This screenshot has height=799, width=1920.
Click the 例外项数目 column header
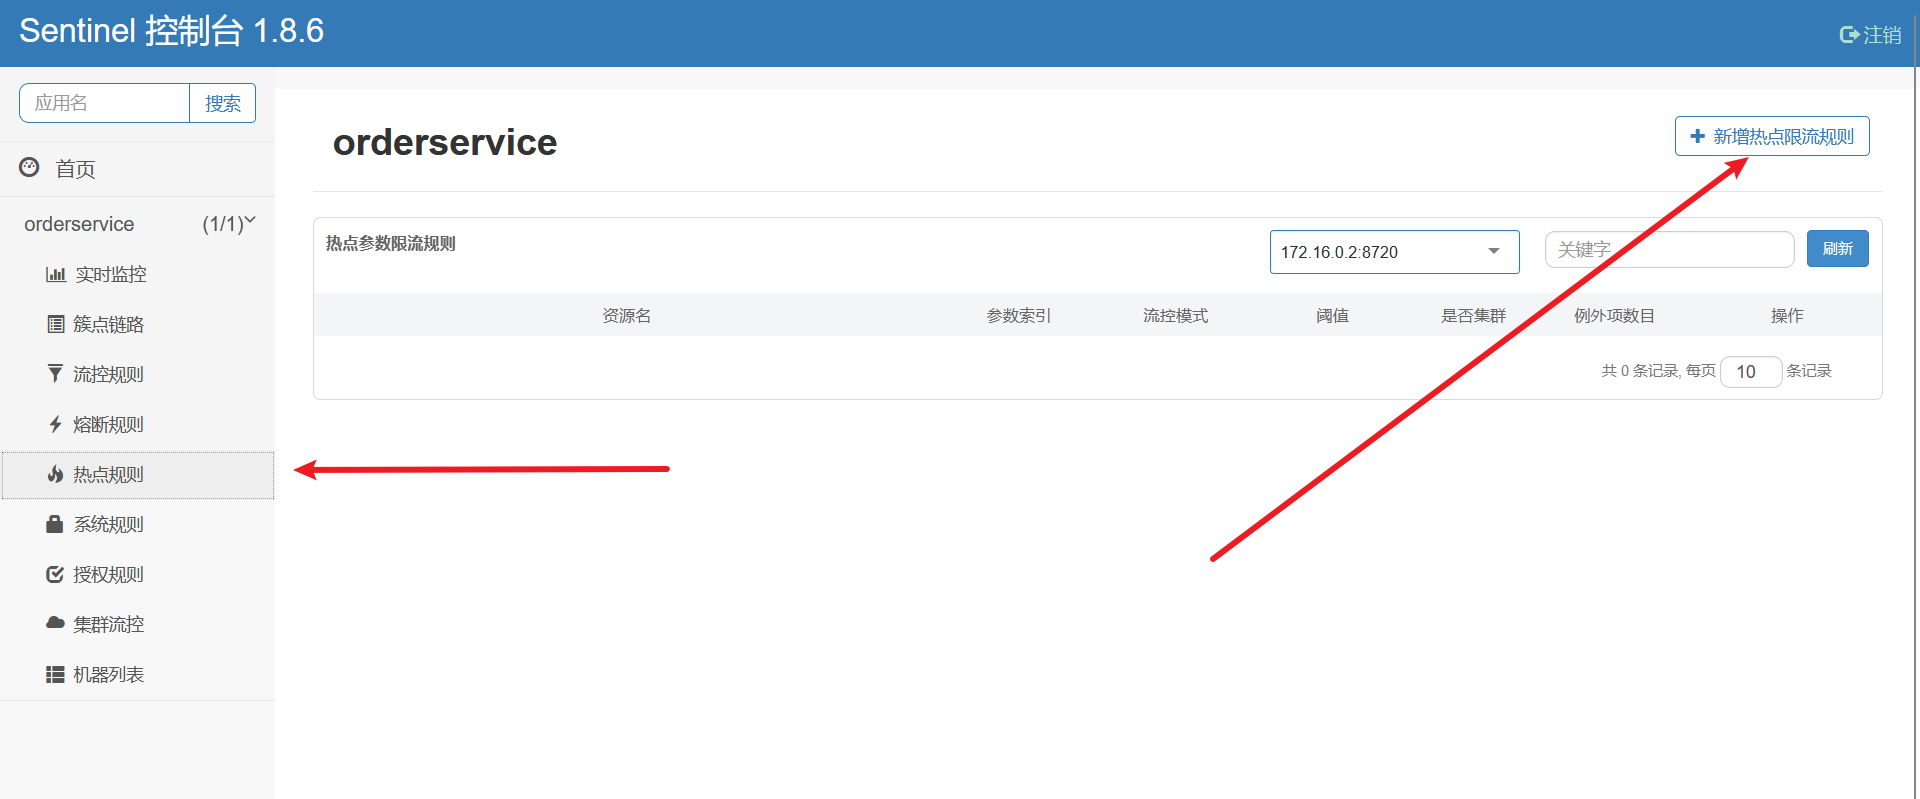pos(1614,316)
